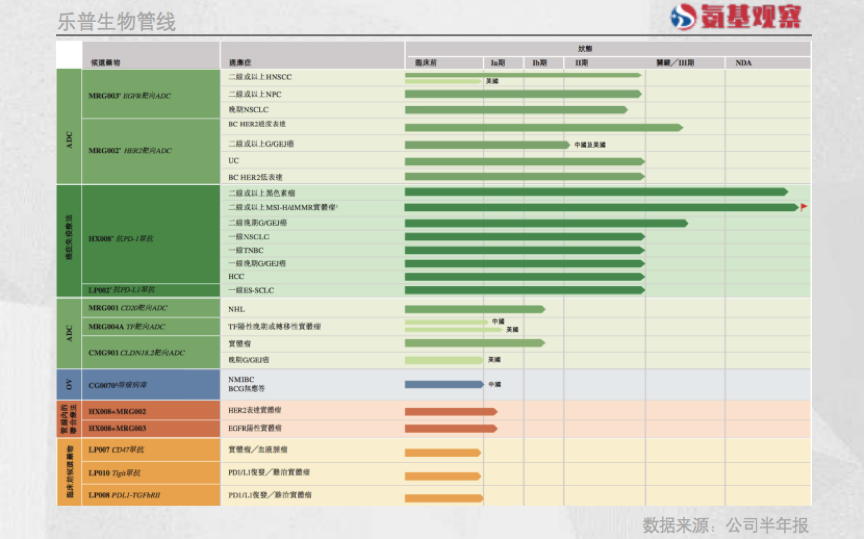Click the 氨基观察 logo
This screenshot has width=864, height=539.
click(x=736, y=17)
